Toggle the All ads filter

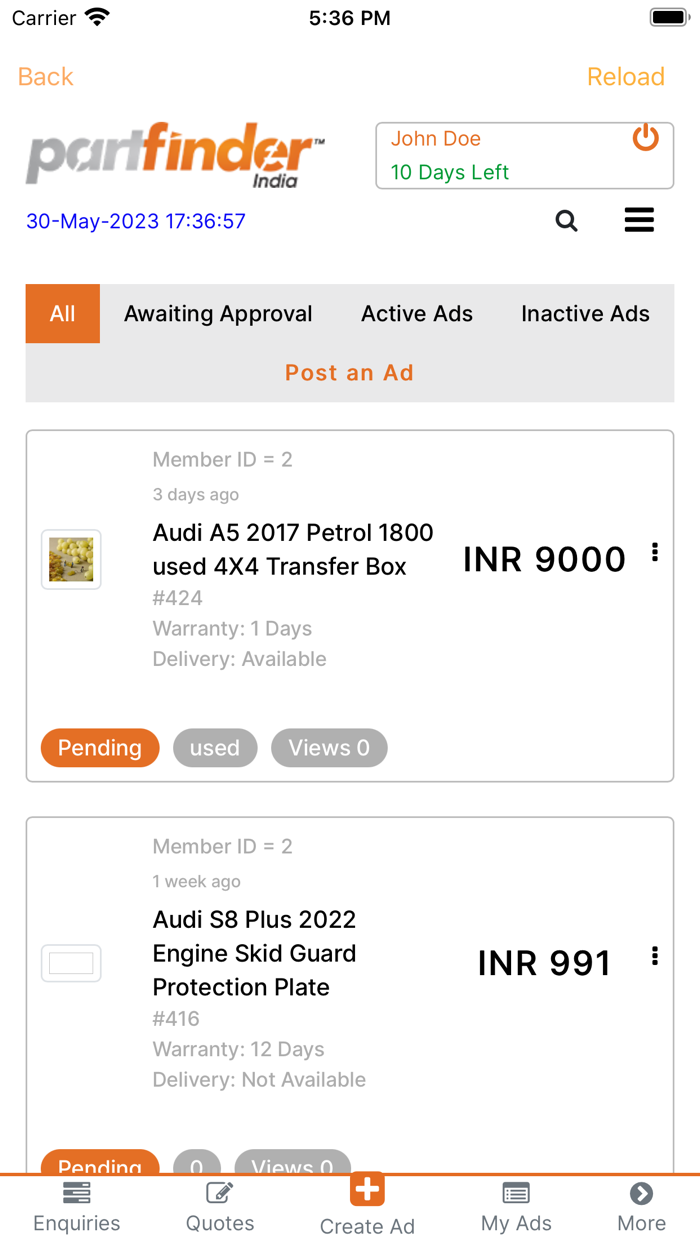pos(62,313)
